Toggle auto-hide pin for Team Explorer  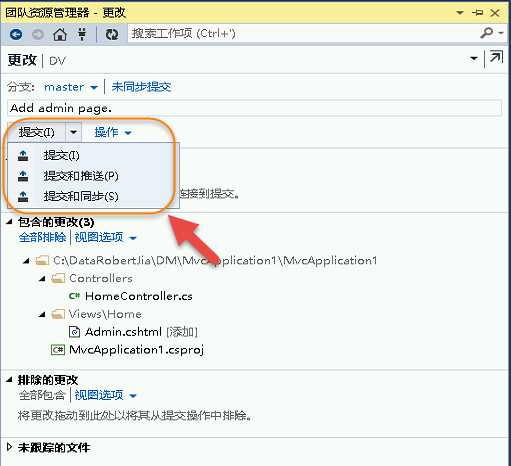[478, 13]
